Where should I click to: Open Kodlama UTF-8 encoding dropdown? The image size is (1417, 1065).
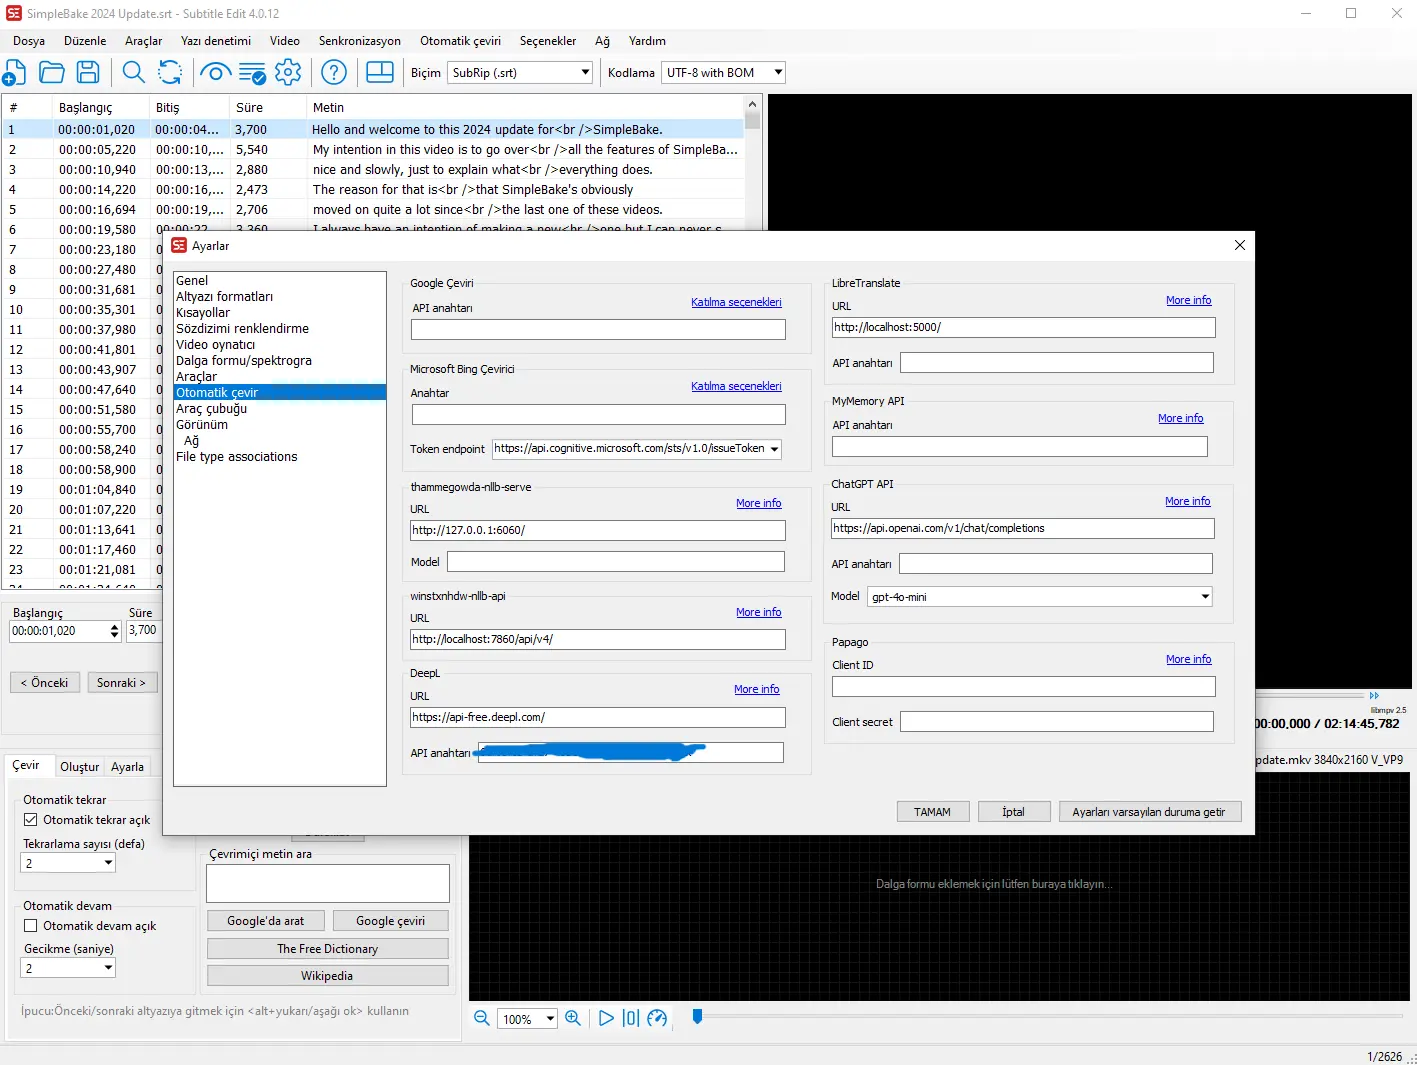723,72
